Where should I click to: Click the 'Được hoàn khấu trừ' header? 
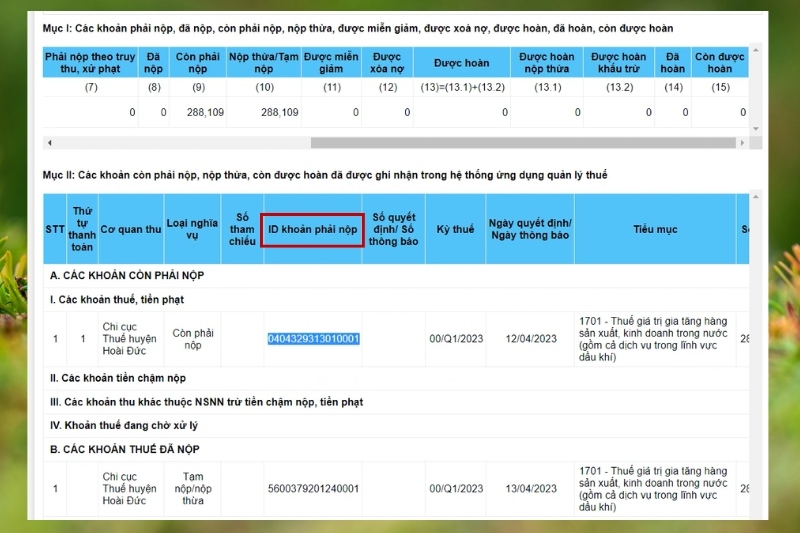(x=618, y=62)
